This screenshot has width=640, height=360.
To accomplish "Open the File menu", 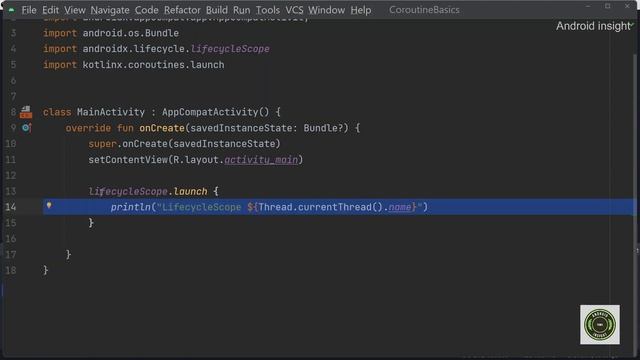I will point(29,10).
